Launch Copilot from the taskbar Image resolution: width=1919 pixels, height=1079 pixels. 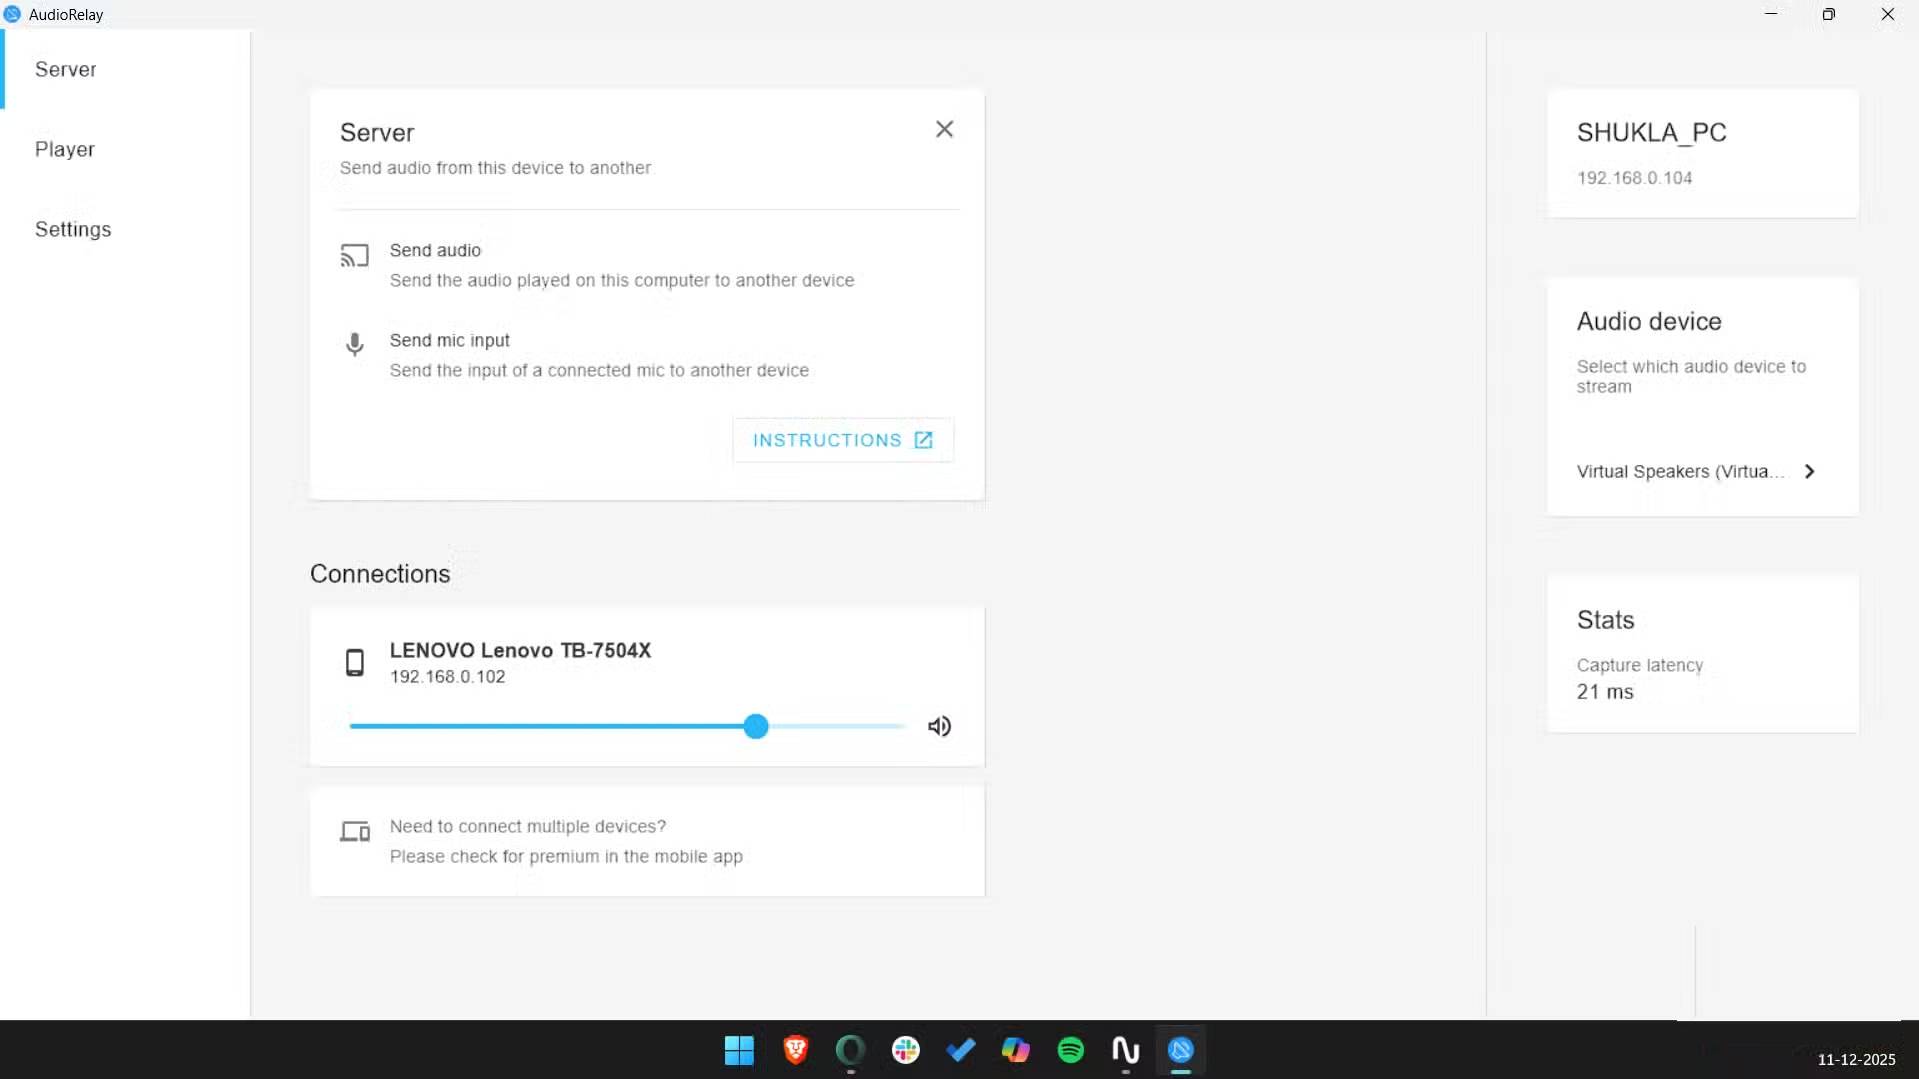[x=1015, y=1051]
